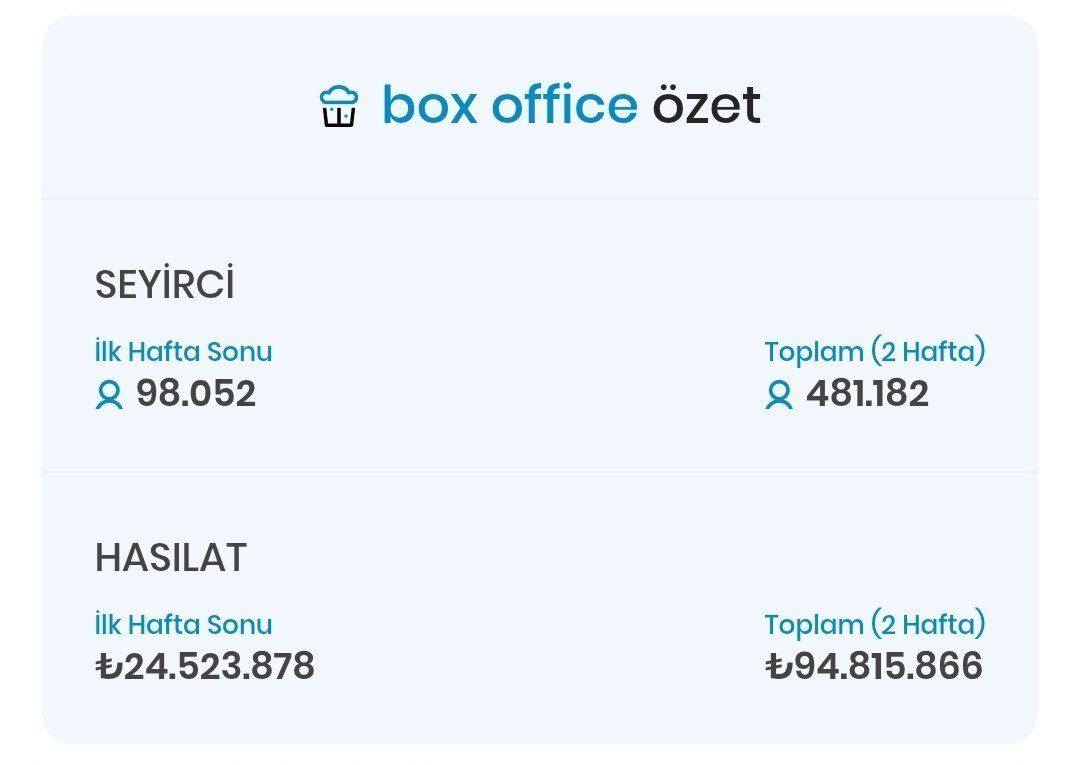The width and height of the screenshot is (1080, 765).
Task: Select the SEYİRCİ section heading
Action: coord(164,286)
